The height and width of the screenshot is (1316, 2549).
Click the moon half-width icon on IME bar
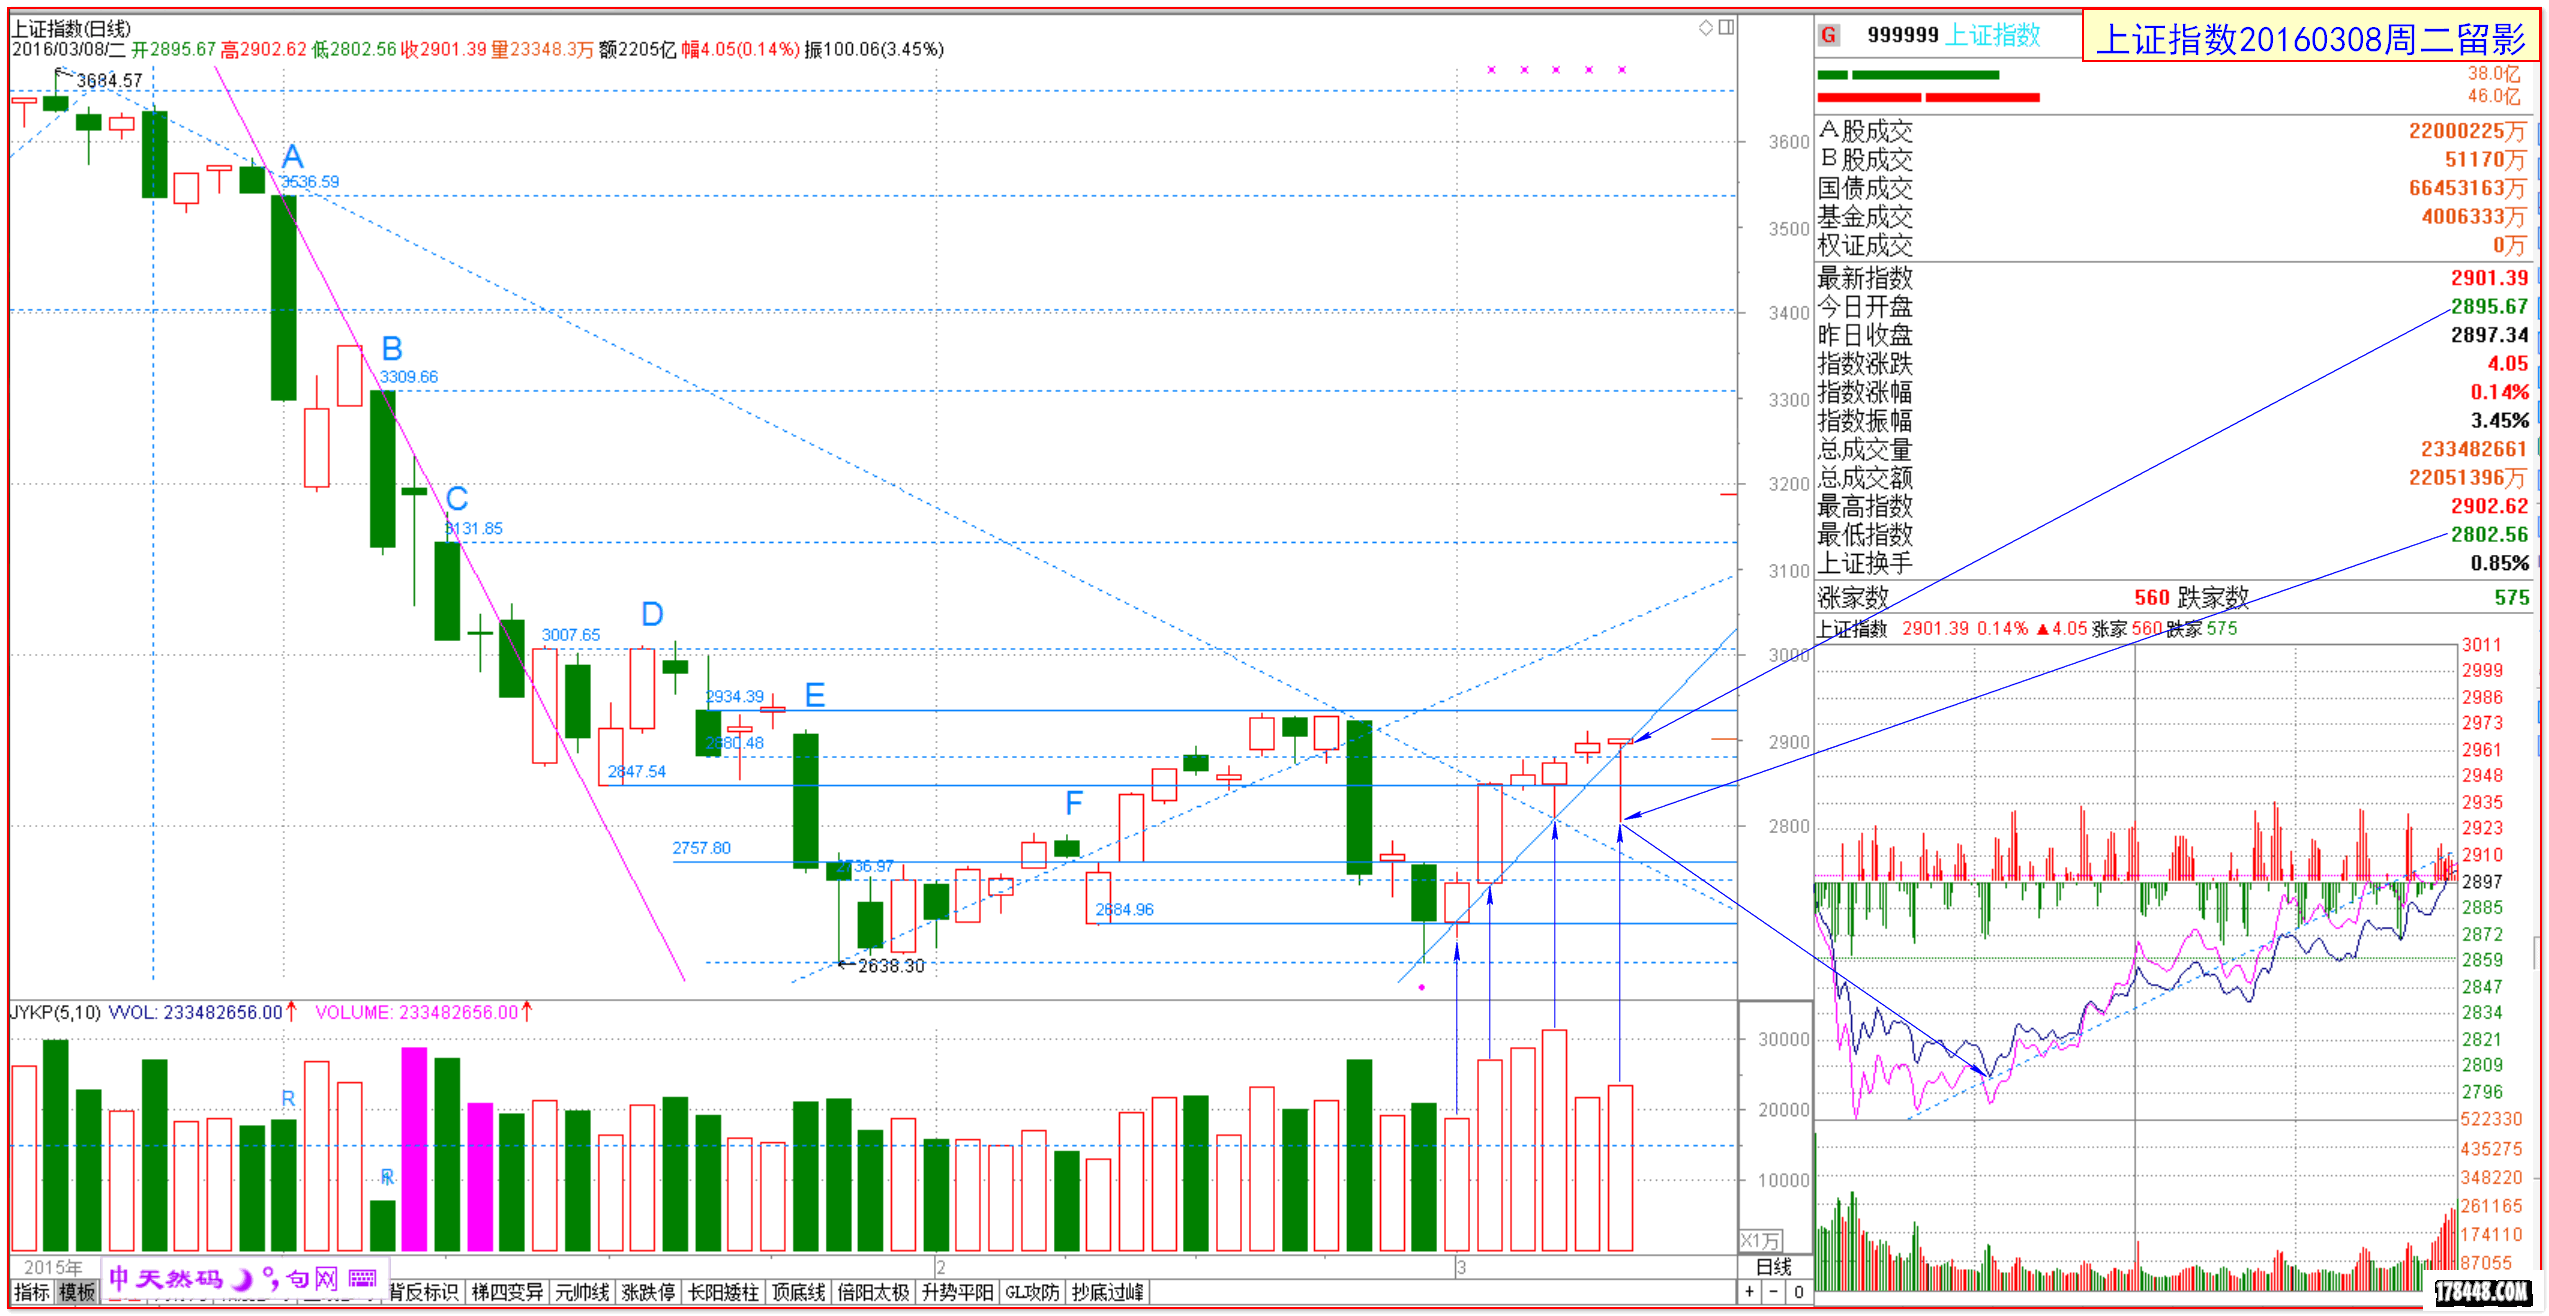[241, 1278]
